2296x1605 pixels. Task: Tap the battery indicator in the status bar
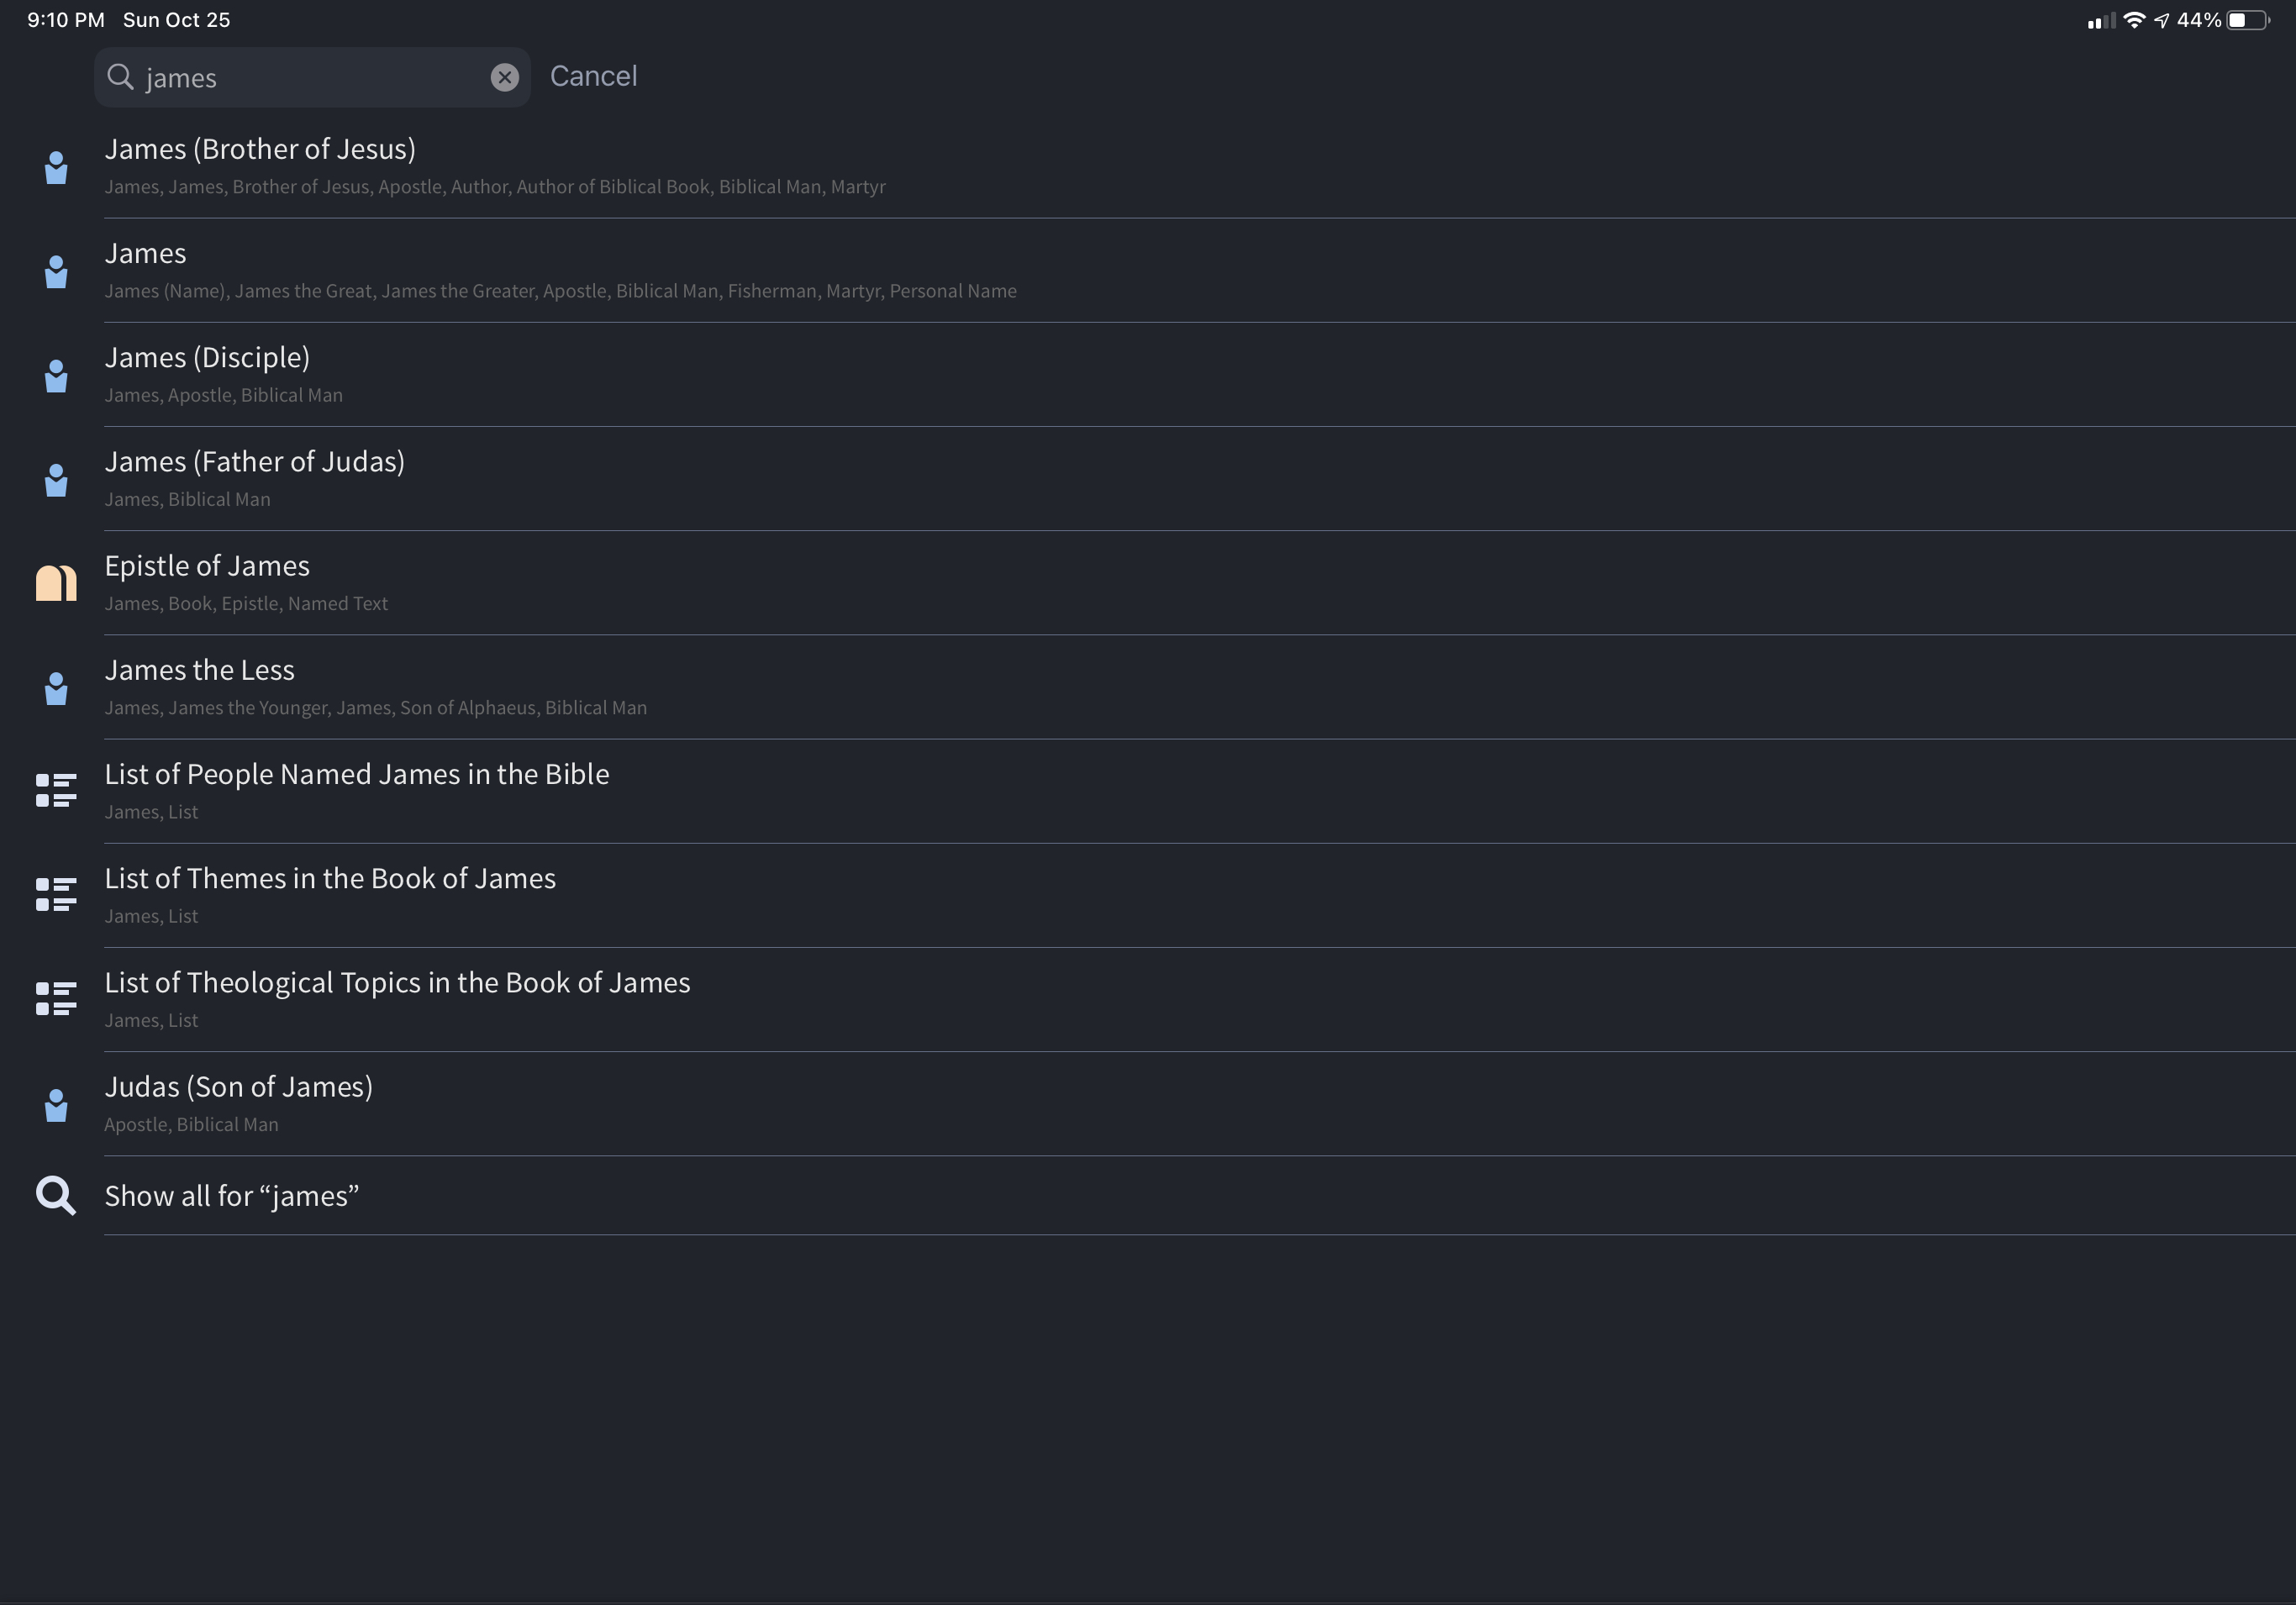pos(2247,20)
